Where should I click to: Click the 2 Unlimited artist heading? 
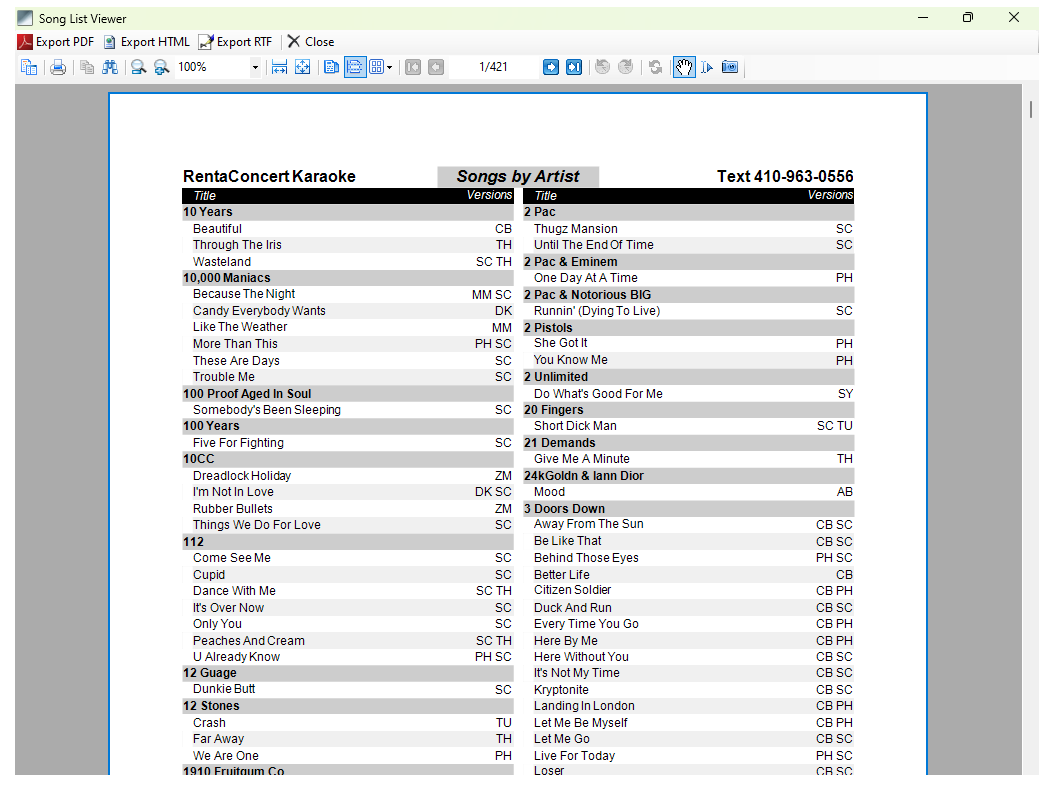pyautogui.click(x=688, y=377)
